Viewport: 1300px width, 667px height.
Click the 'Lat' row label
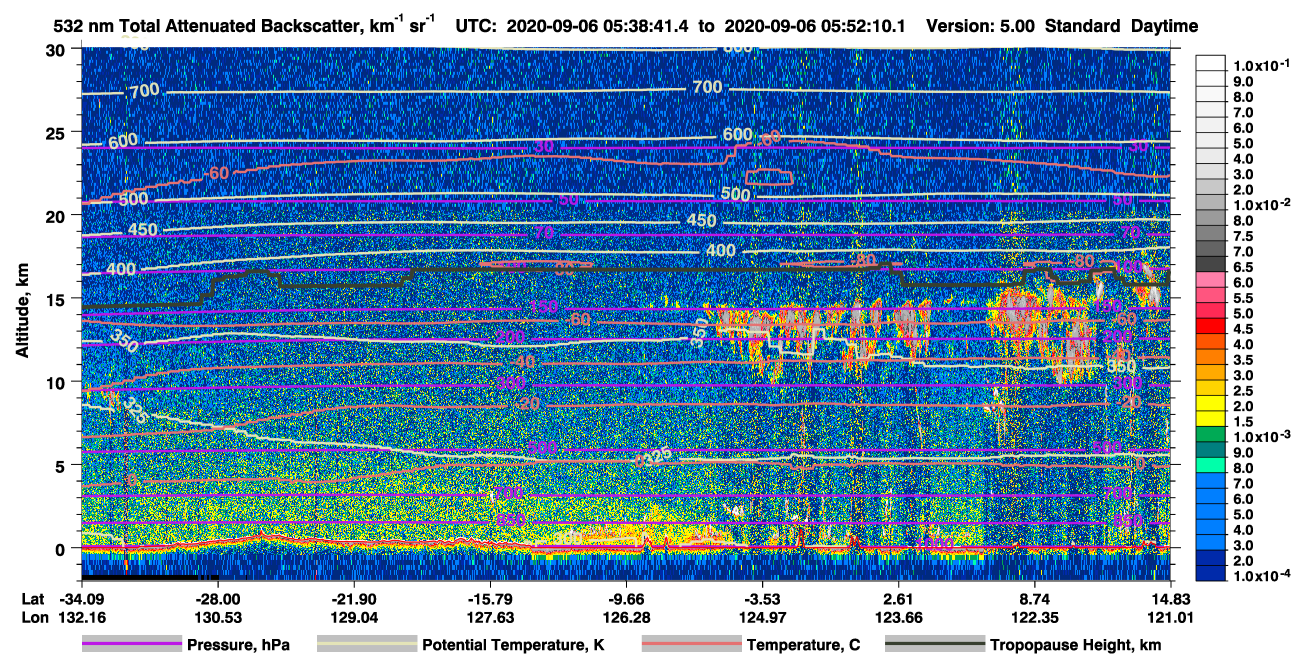(x=33, y=598)
